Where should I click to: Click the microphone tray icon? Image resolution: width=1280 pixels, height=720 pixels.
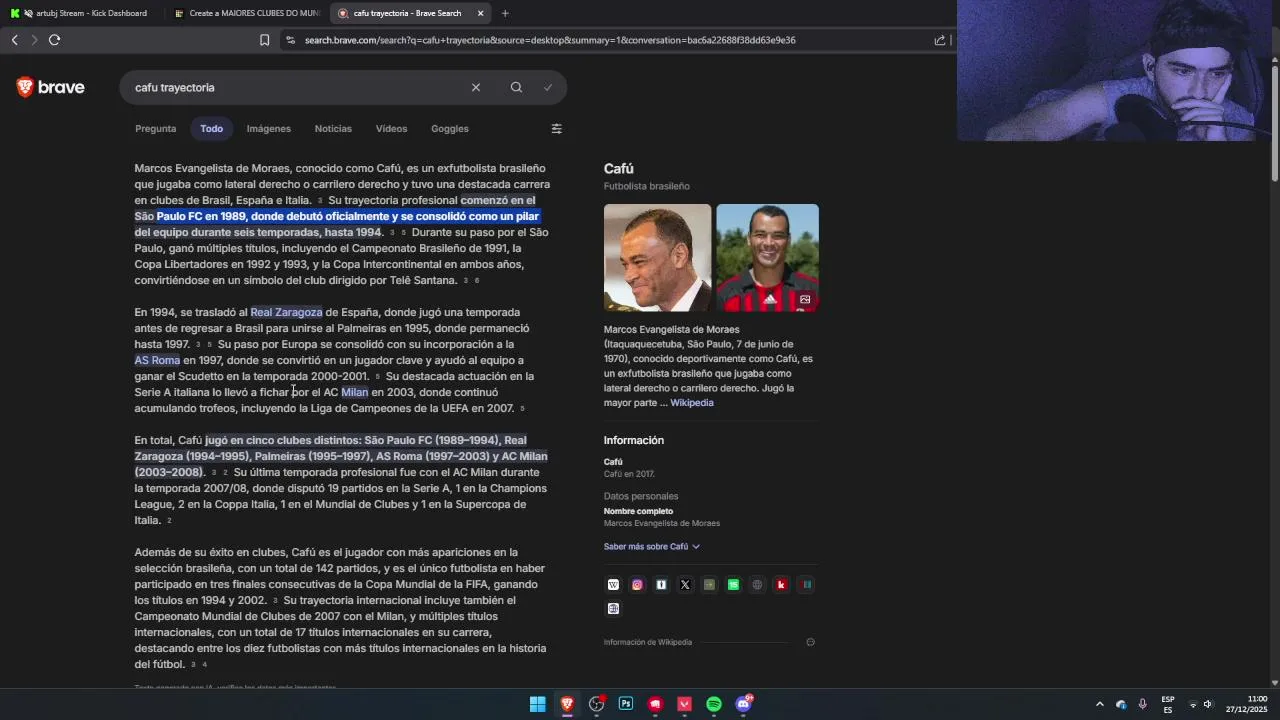[1142, 704]
